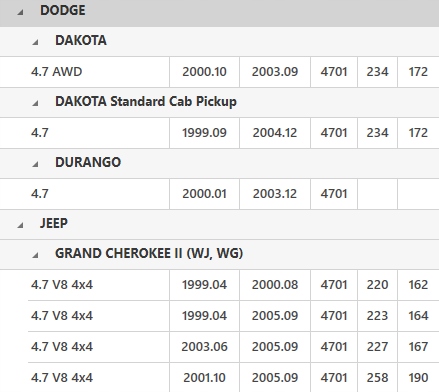Screen dimensions: 439x392
Task: Select the DODGE group header
Action: (x=219, y=13)
